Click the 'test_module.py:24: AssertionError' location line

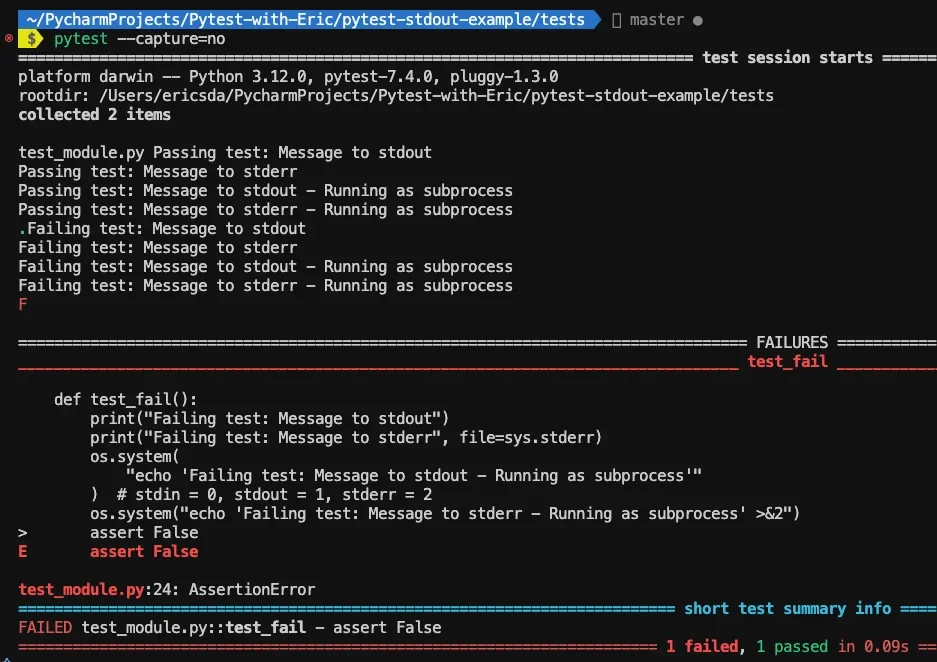167,590
